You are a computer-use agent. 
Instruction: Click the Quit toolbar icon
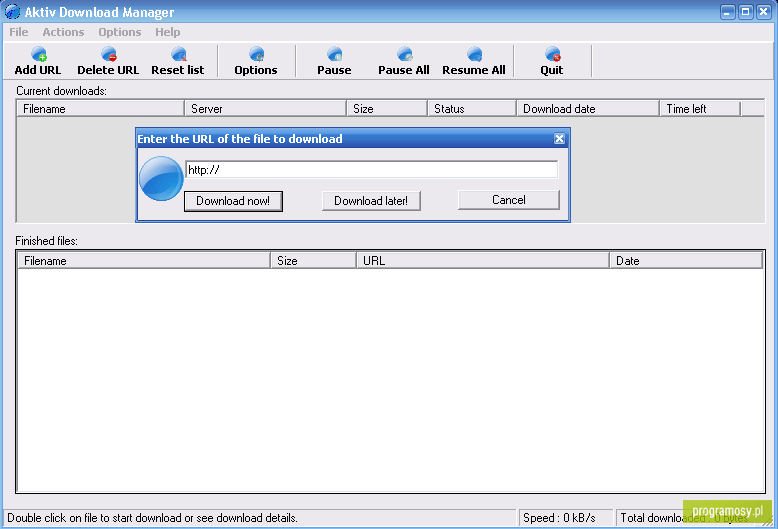552,61
